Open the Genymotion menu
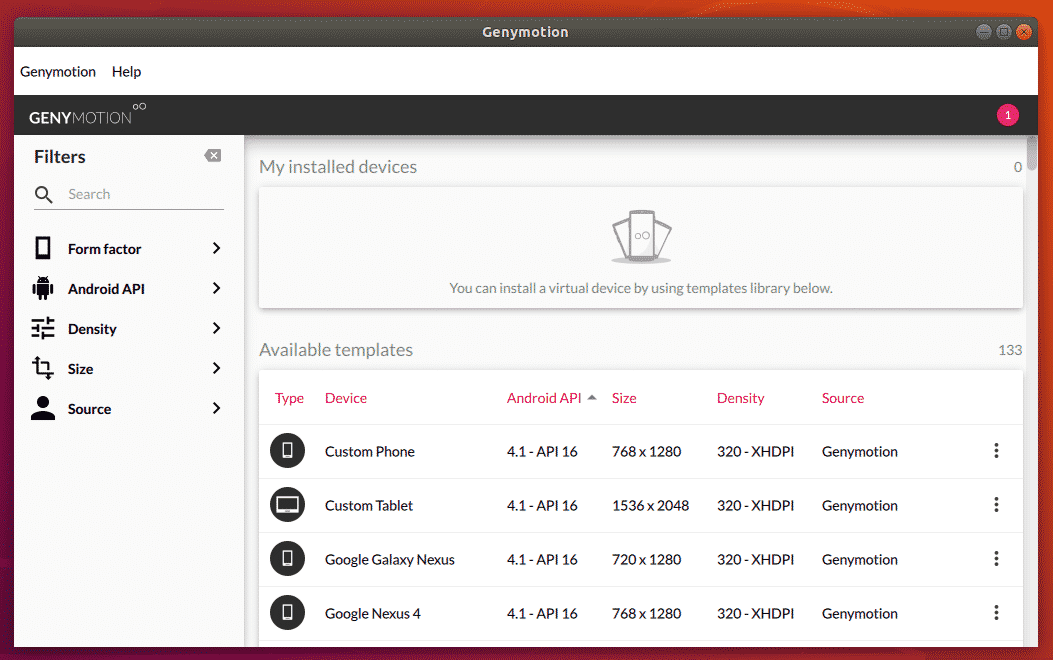This screenshot has height=660, width=1053. [x=58, y=72]
